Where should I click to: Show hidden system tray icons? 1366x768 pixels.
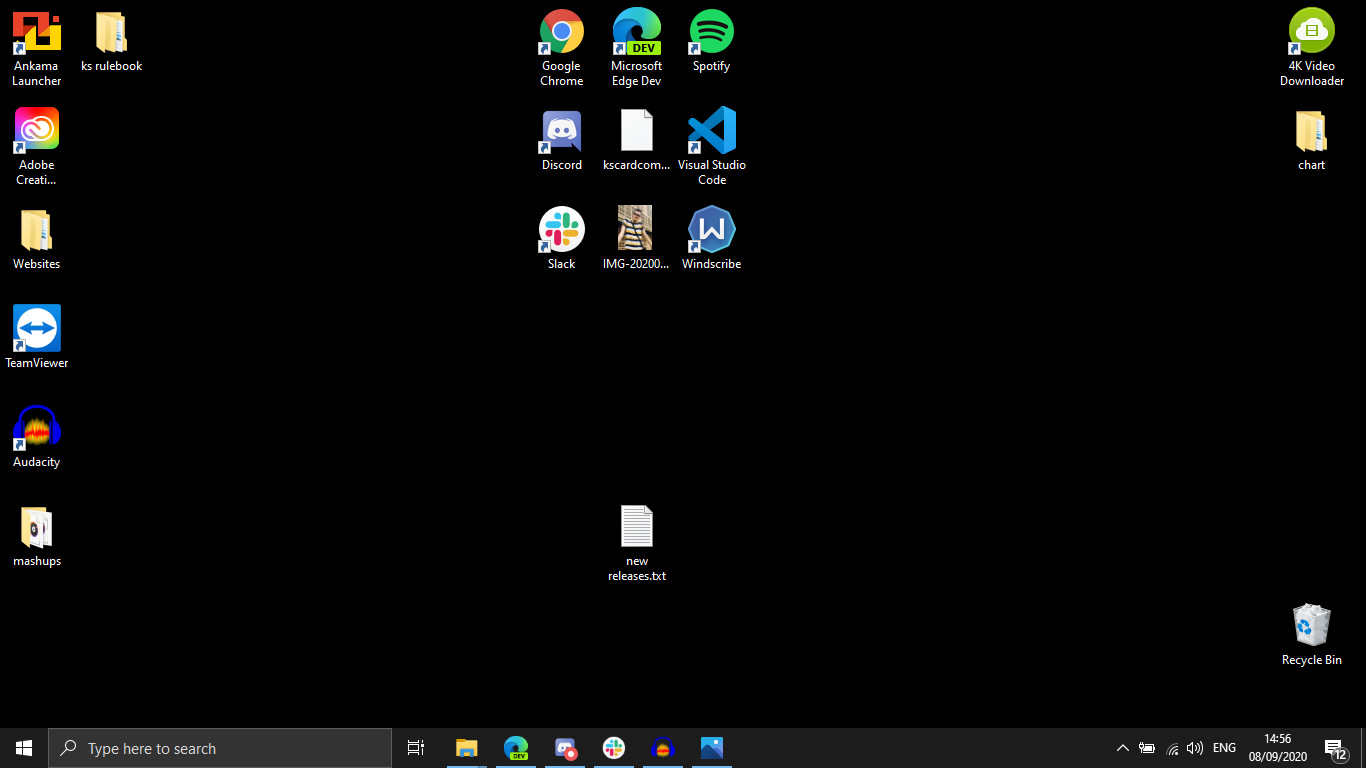coord(1122,748)
